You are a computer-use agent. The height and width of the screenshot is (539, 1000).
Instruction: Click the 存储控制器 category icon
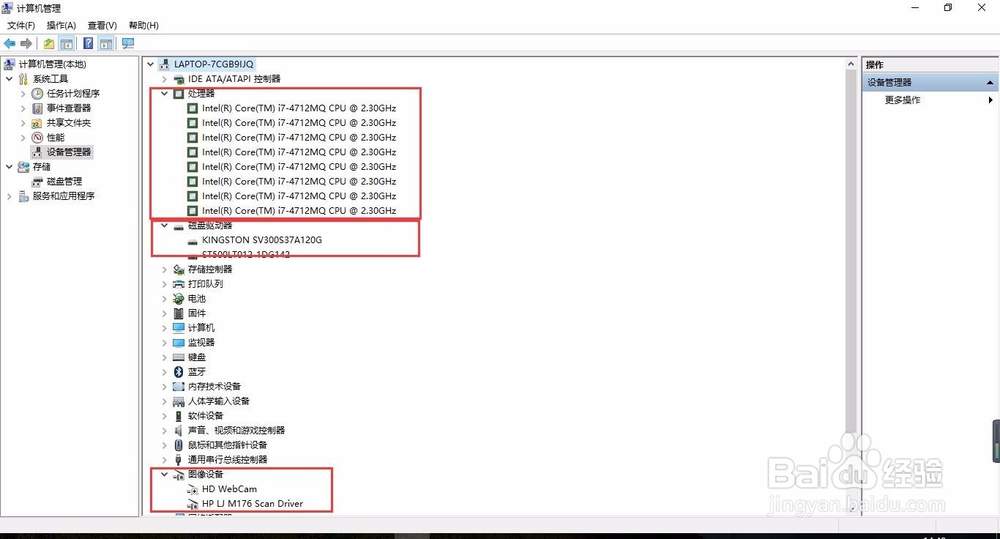click(x=179, y=269)
